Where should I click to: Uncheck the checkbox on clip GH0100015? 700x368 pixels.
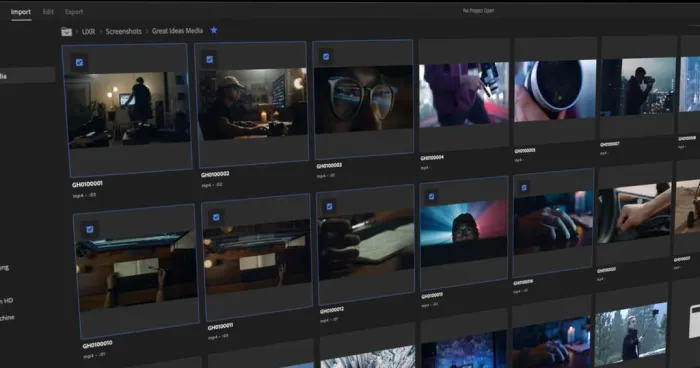pyautogui.click(x=431, y=197)
